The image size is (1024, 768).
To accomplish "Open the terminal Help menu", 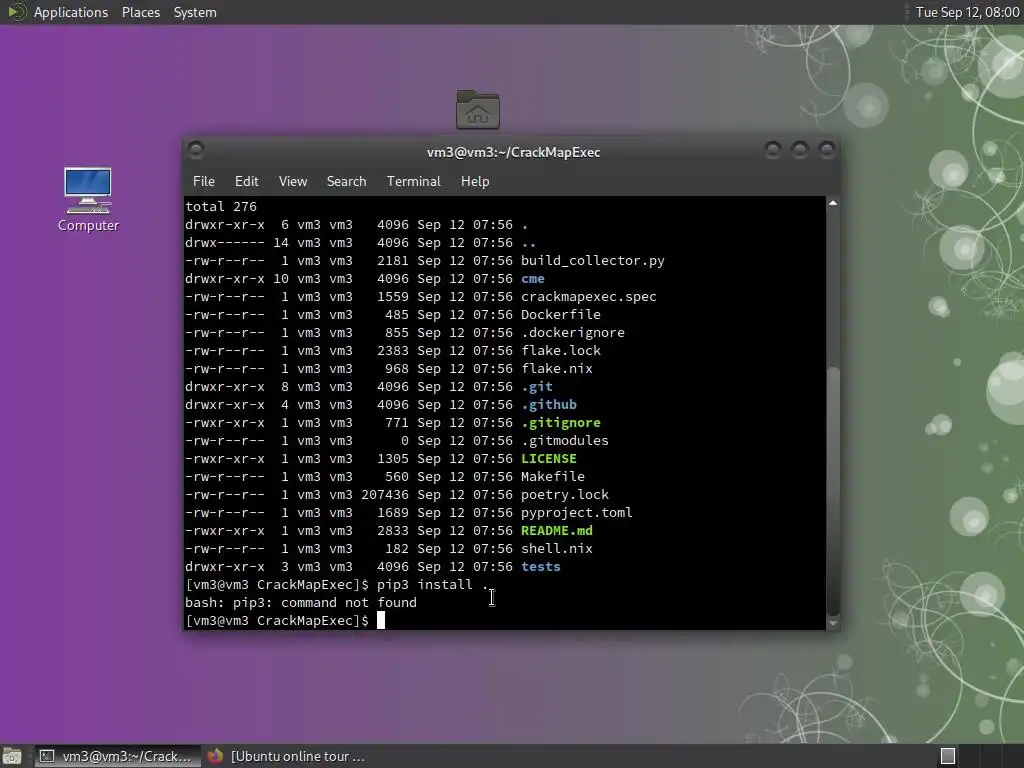I will point(475,182).
